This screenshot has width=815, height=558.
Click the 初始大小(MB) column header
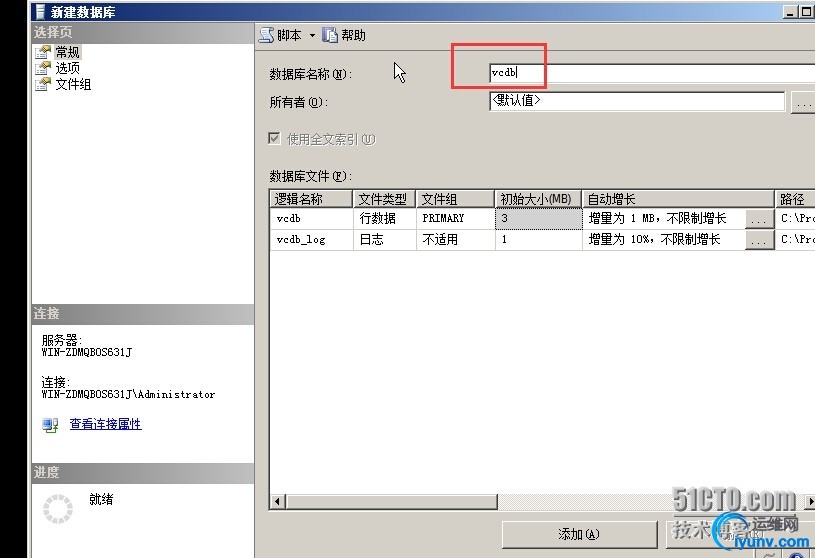coord(538,199)
